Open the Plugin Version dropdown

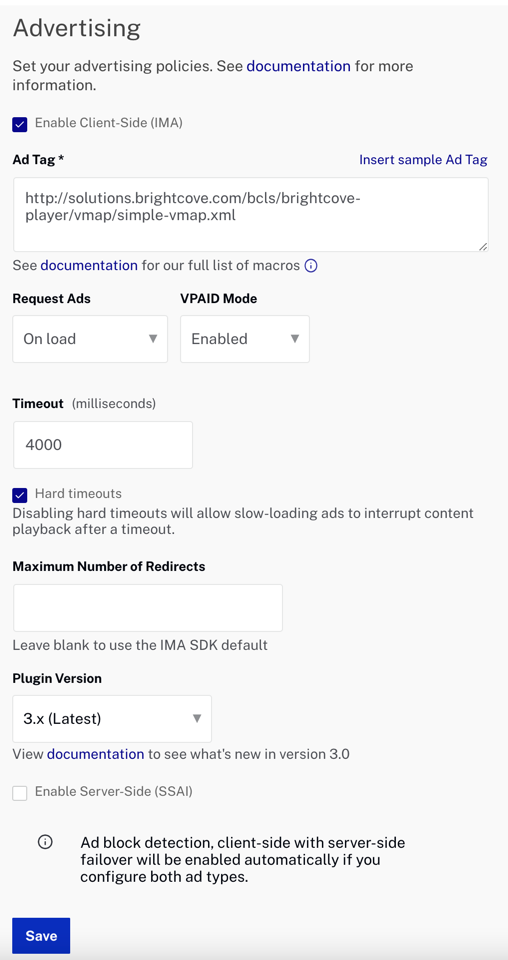tap(112, 719)
